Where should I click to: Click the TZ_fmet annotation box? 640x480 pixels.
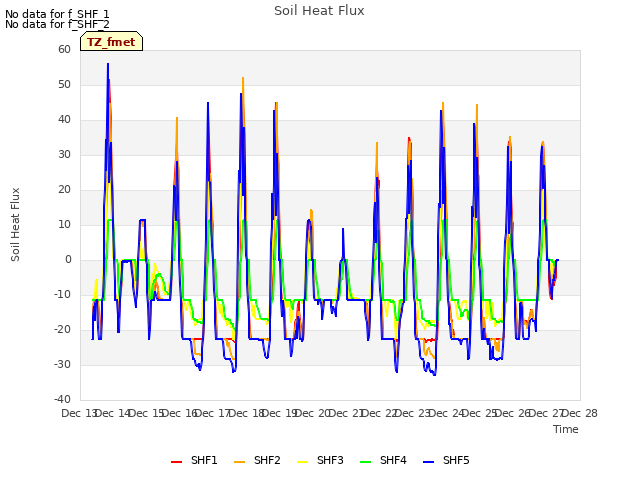(x=111, y=41)
